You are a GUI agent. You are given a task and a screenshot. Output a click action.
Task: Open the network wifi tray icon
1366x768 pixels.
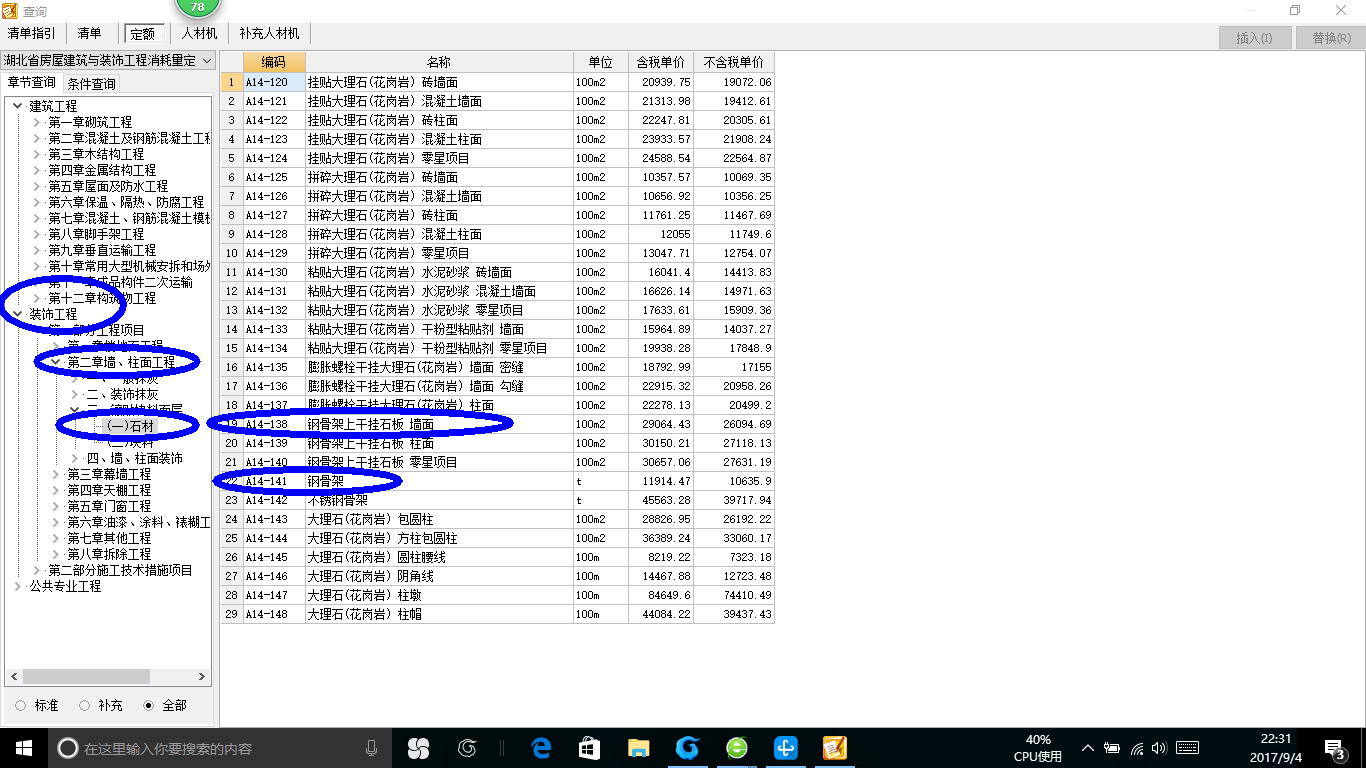pos(1137,748)
